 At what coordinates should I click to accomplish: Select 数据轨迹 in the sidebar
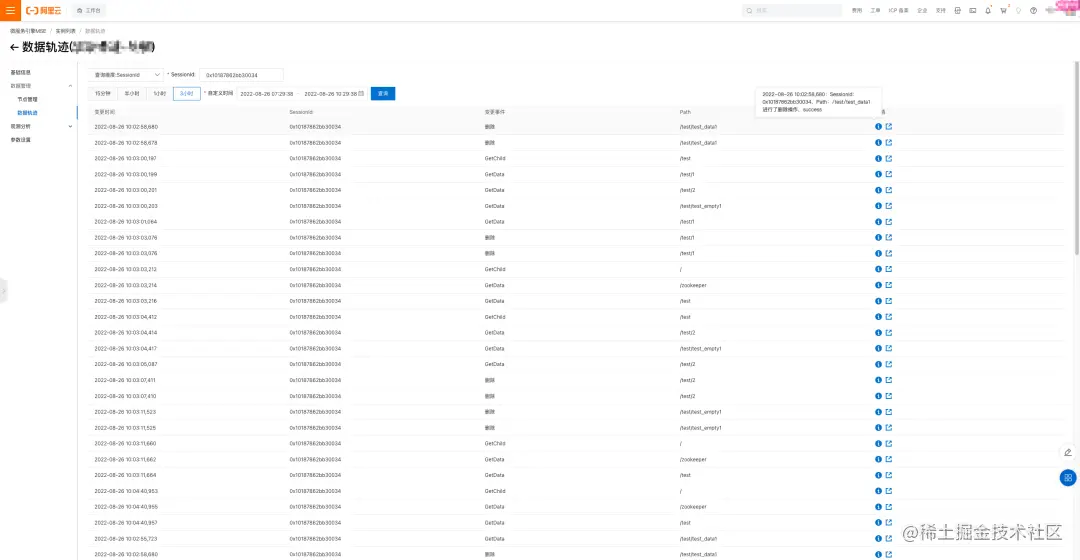[x=28, y=113]
